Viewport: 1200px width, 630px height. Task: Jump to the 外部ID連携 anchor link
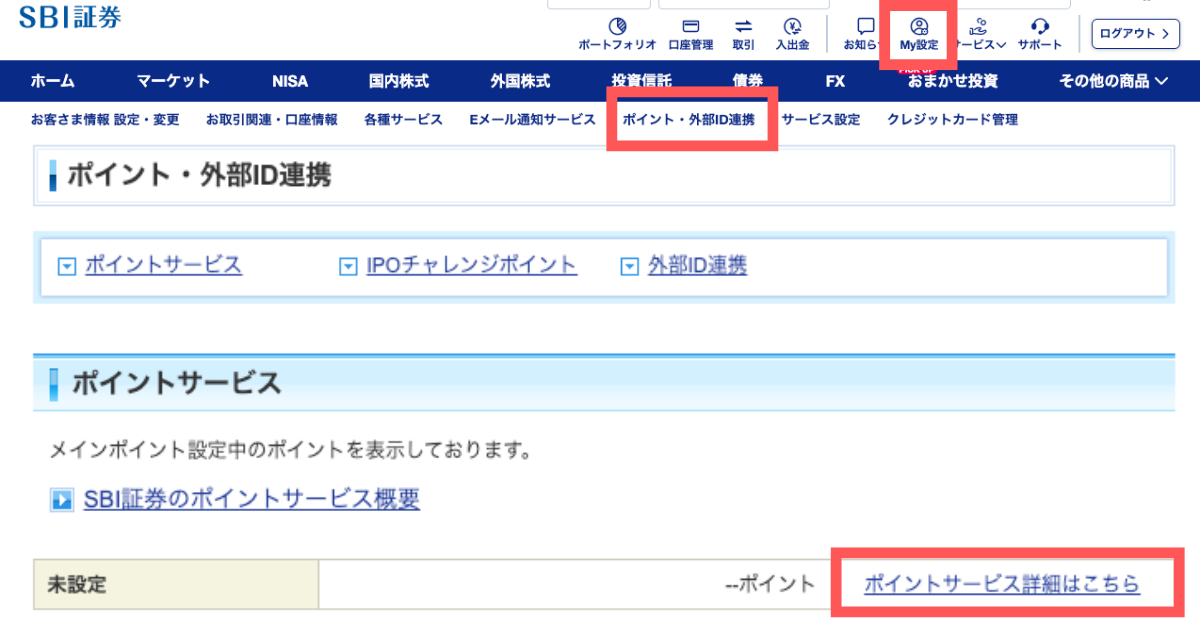(697, 265)
